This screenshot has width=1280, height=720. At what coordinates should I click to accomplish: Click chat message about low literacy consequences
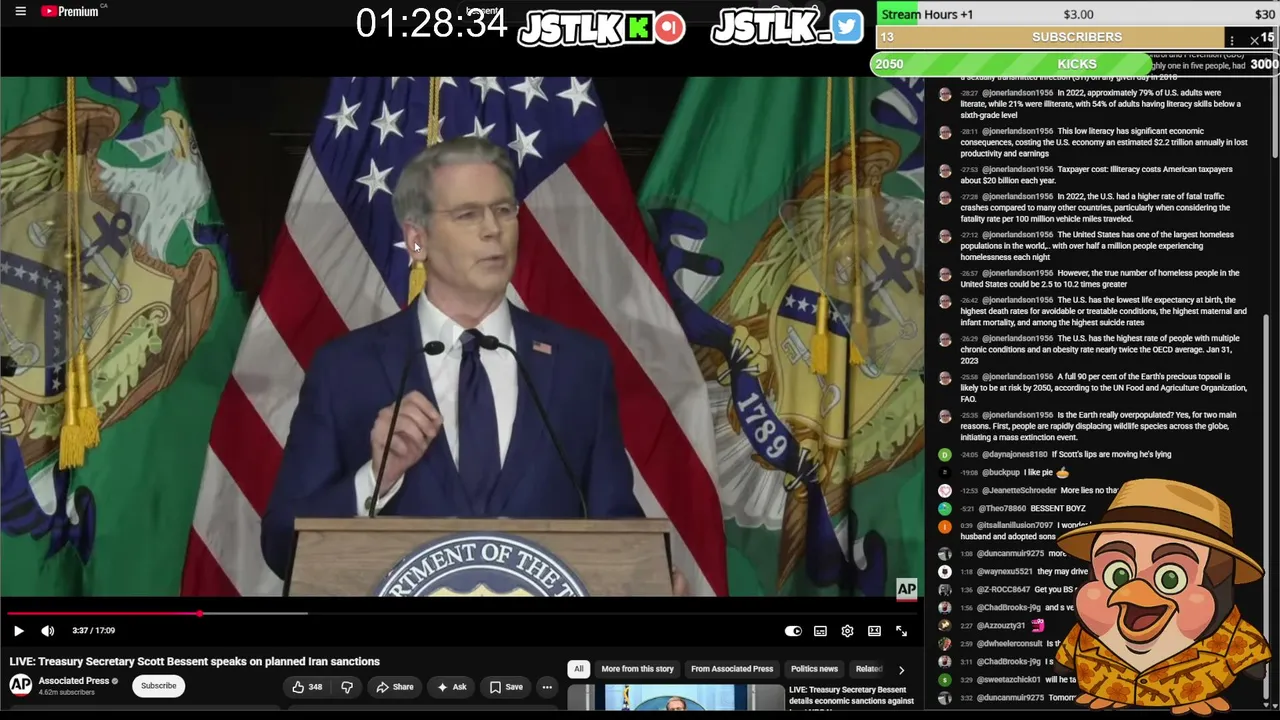(x=1094, y=142)
